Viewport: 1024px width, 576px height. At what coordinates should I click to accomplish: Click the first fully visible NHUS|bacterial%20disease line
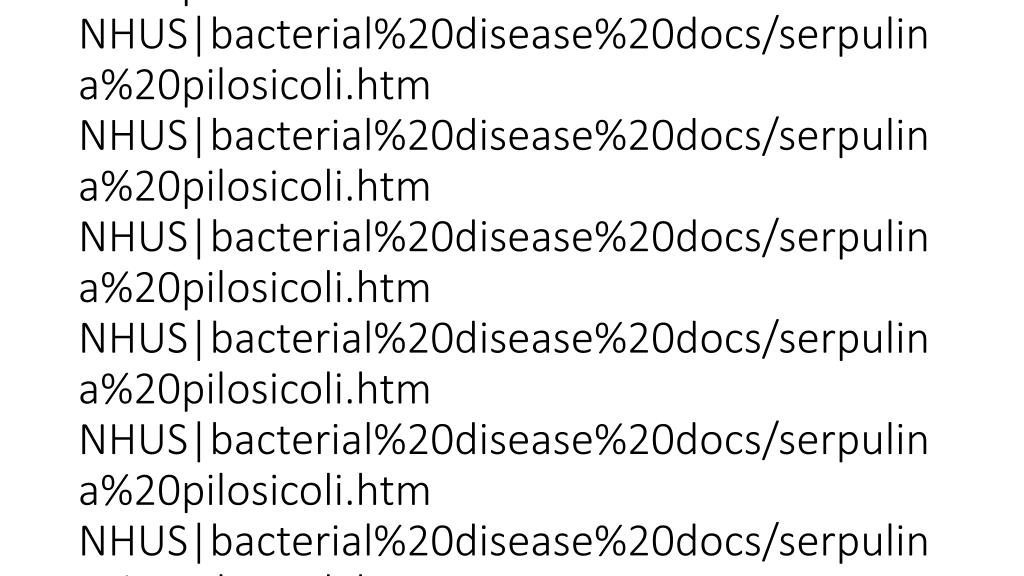[504, 36]
